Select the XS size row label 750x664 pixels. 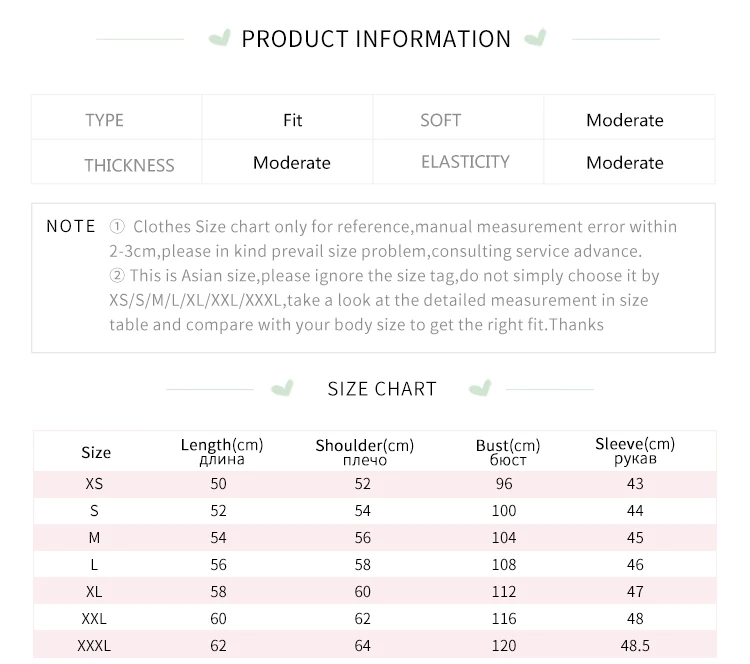(94, 484)
